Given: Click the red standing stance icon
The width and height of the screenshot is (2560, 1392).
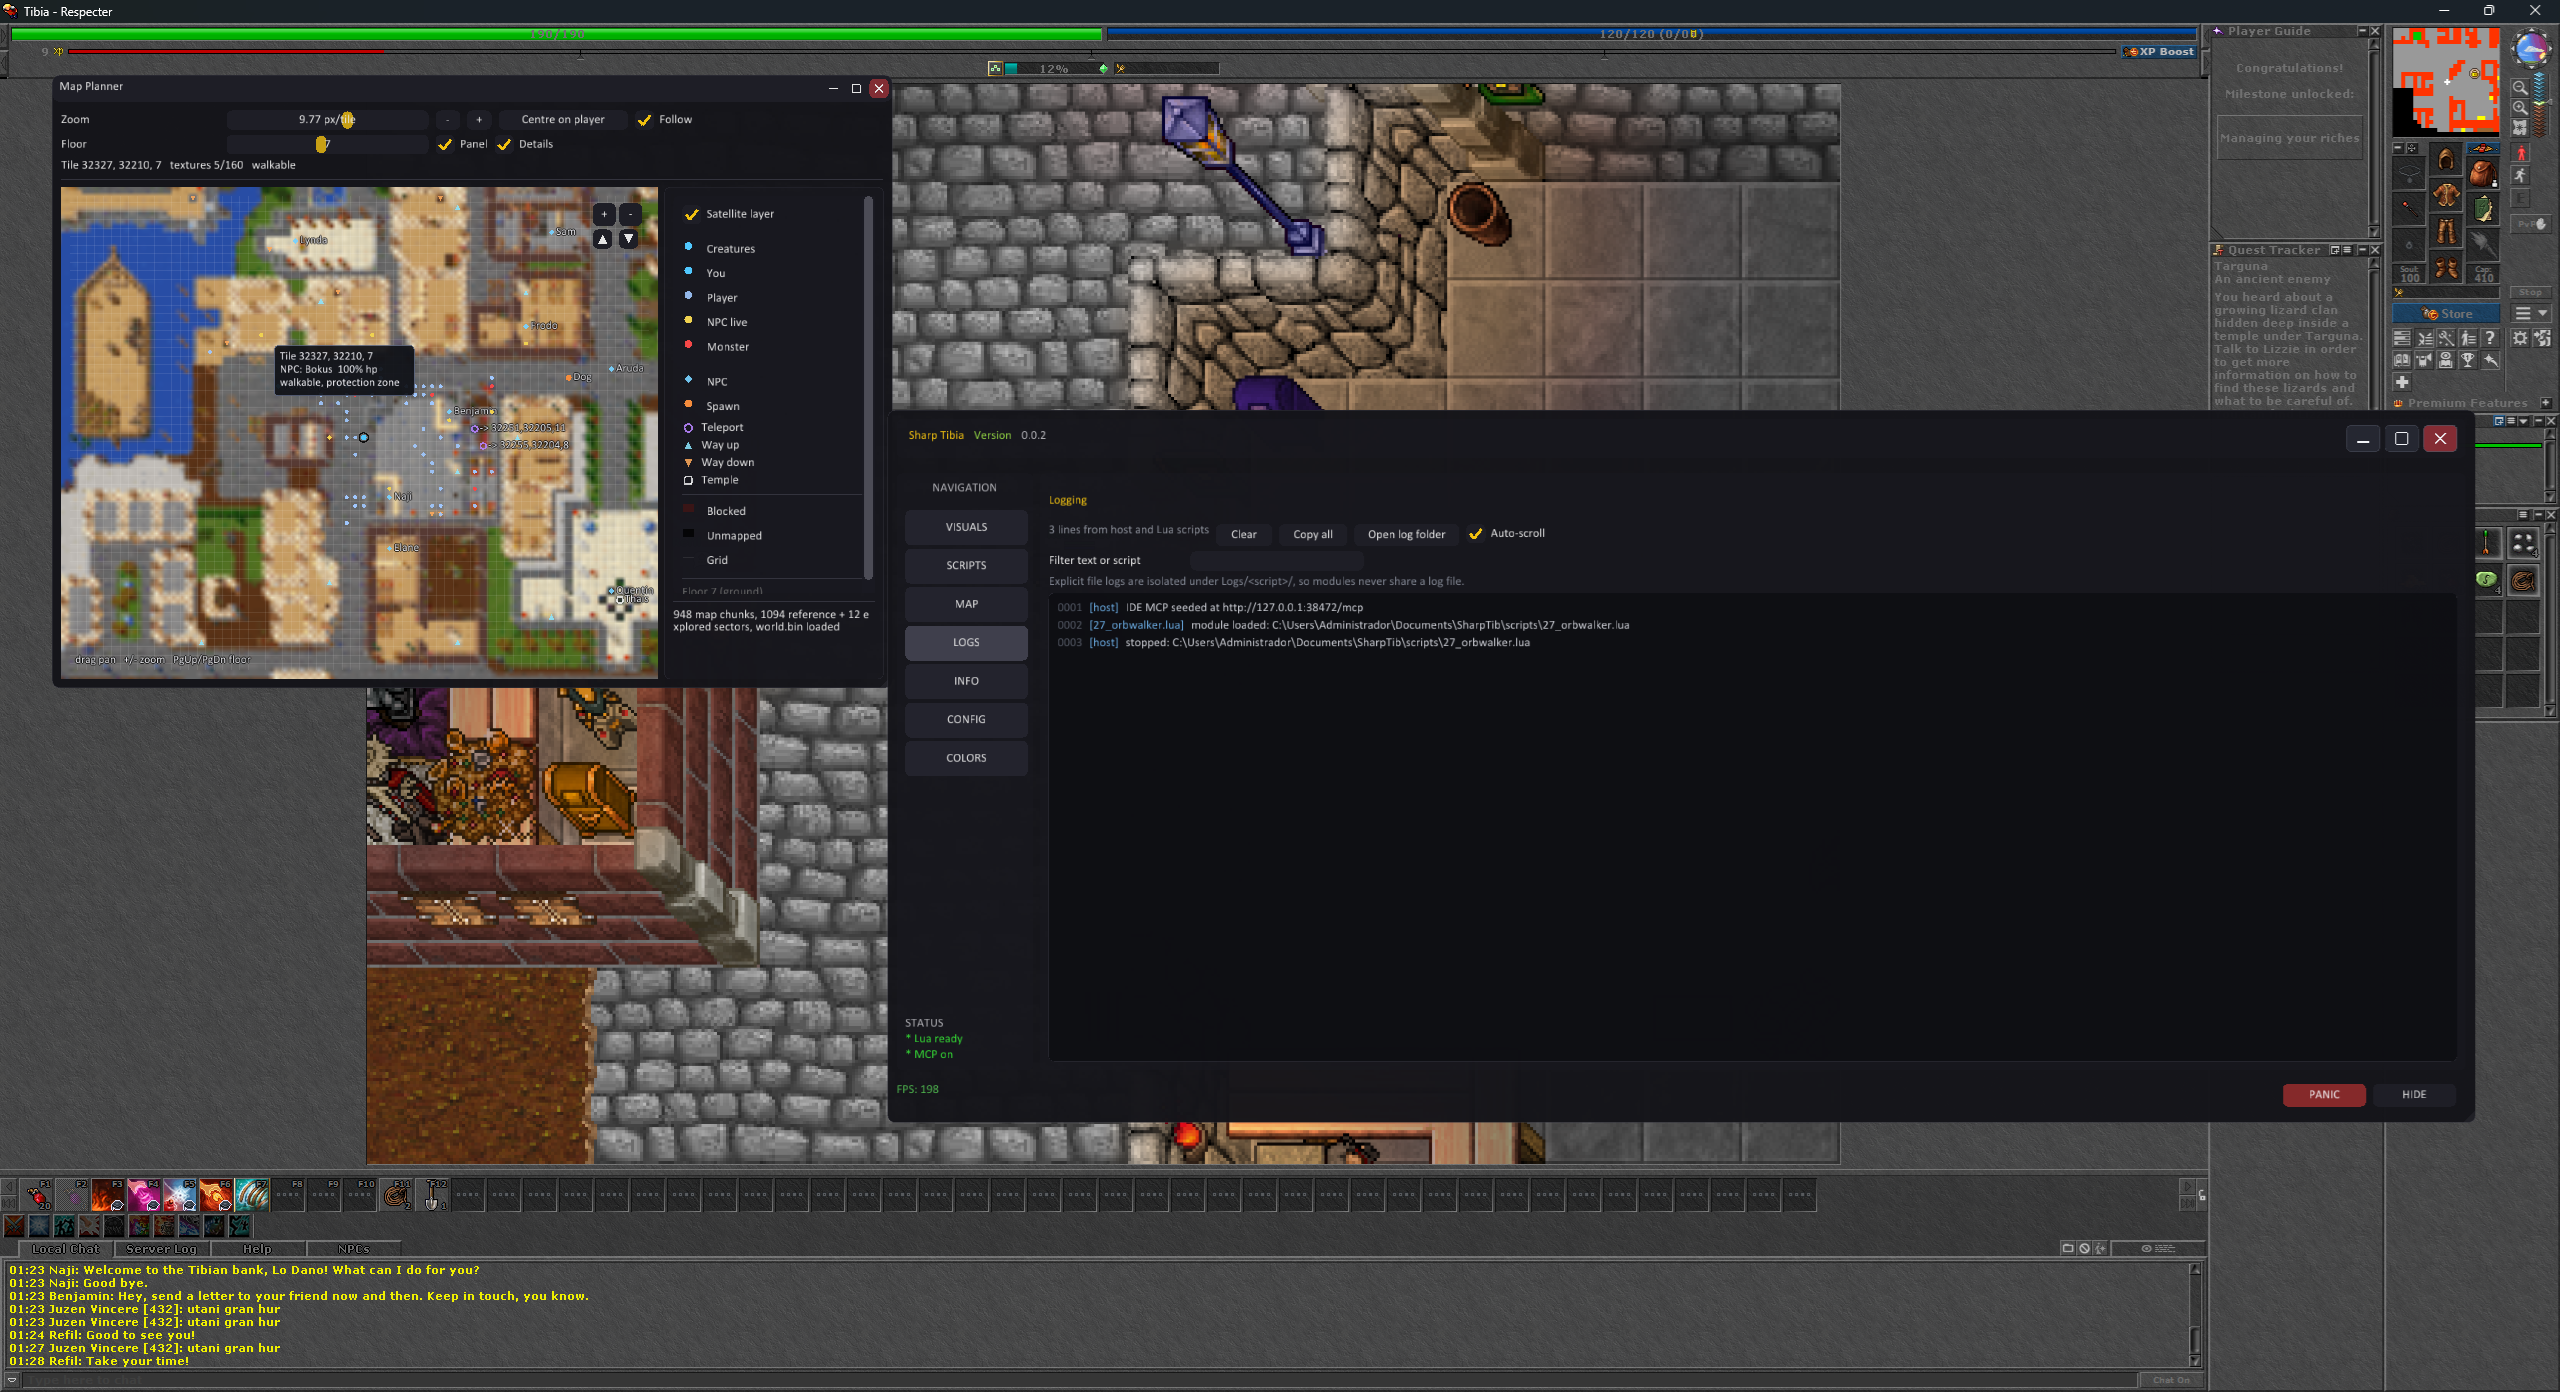Looking at the screenshot, I should point(2521,153).
